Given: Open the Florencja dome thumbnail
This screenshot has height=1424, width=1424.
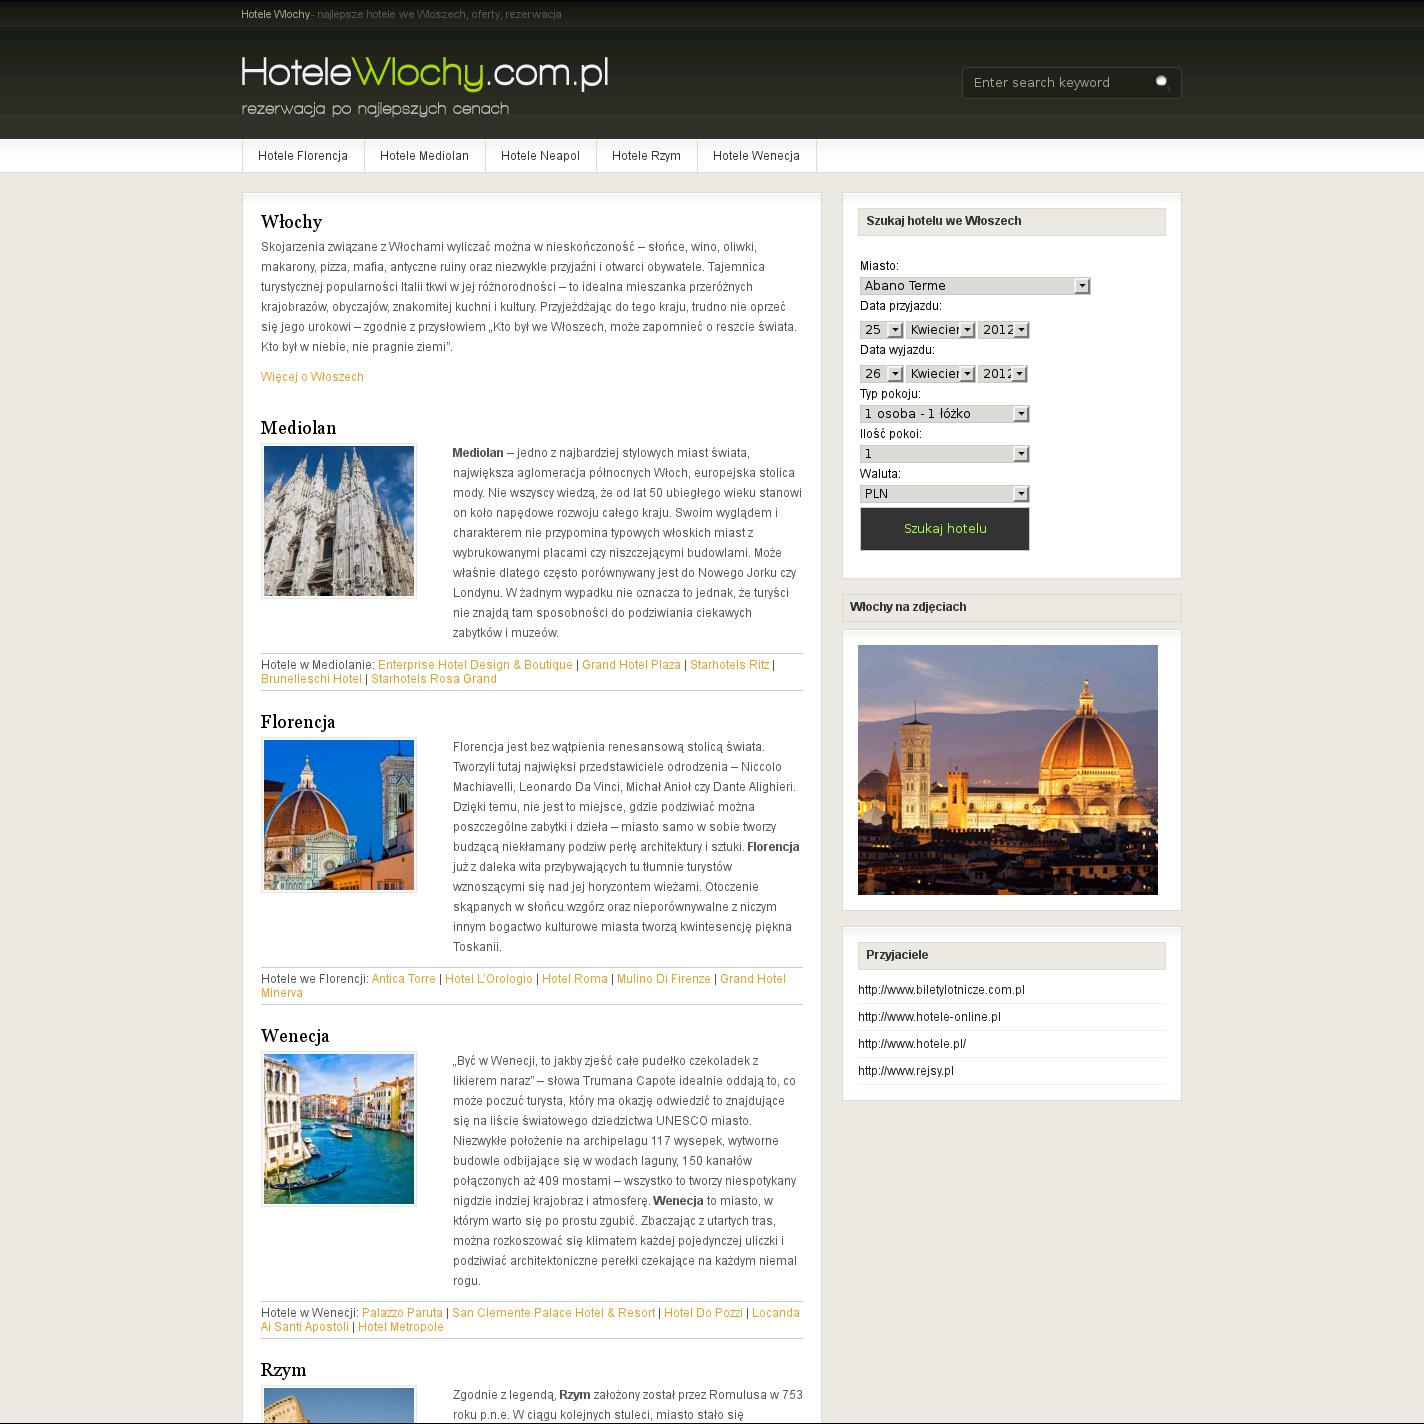Looking at the screenshot, I should tap(338, 815).
